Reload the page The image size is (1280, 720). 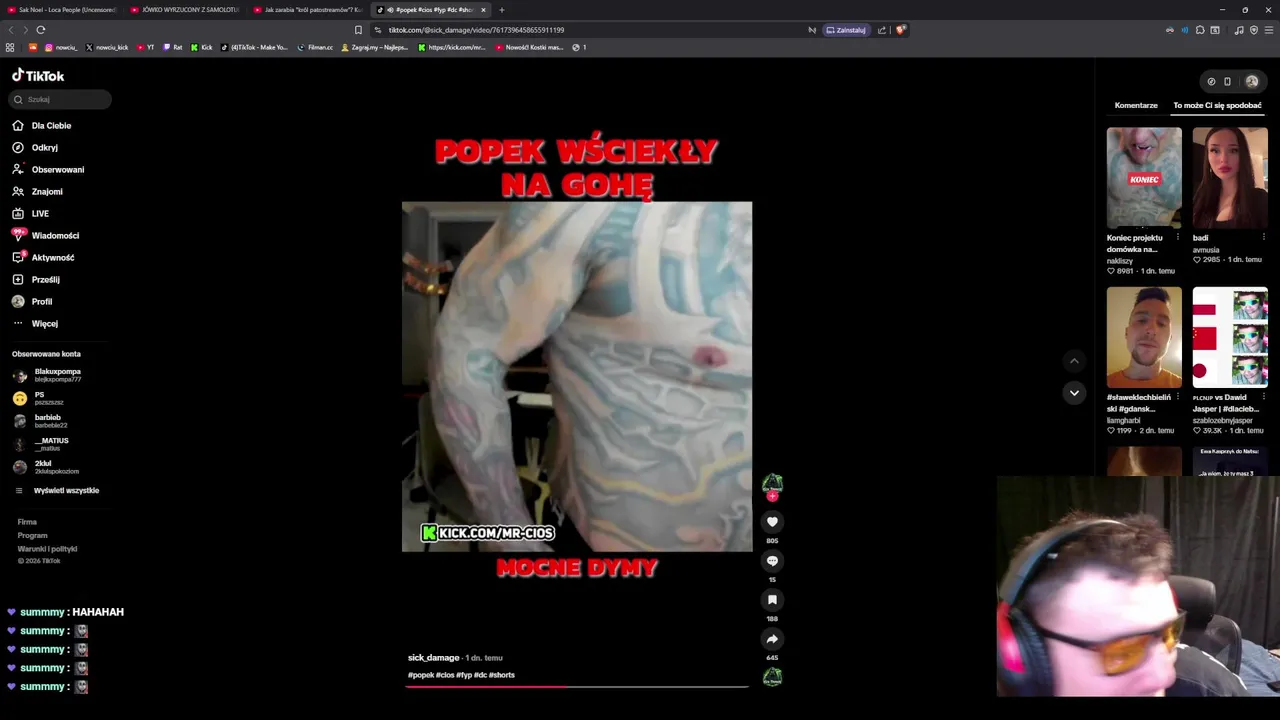(x=41, y=30)
